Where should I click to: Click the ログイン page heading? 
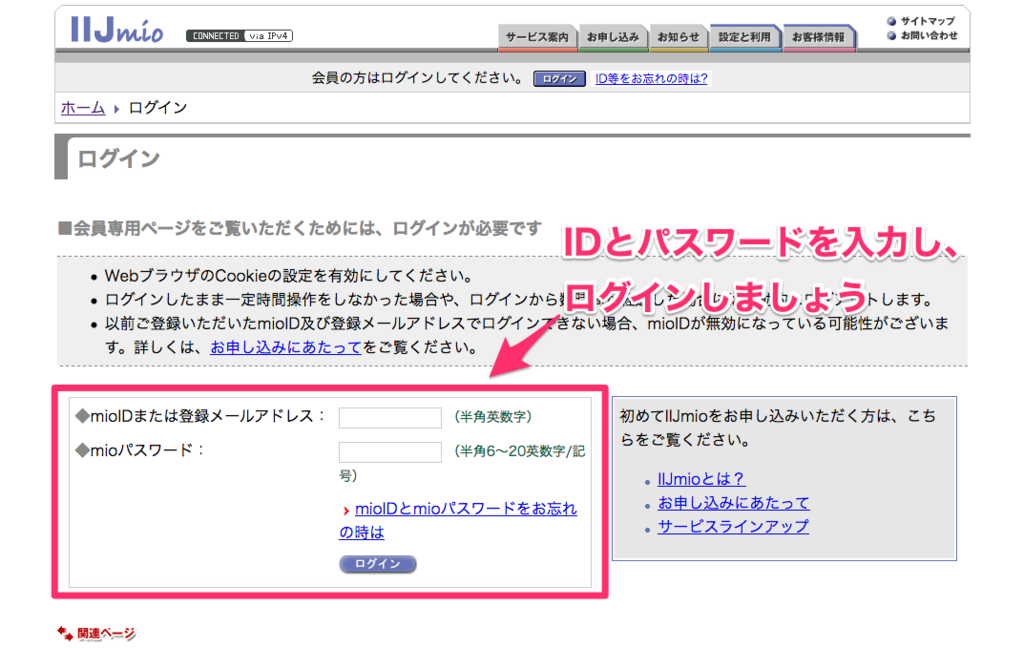click(x=118, y=159)
